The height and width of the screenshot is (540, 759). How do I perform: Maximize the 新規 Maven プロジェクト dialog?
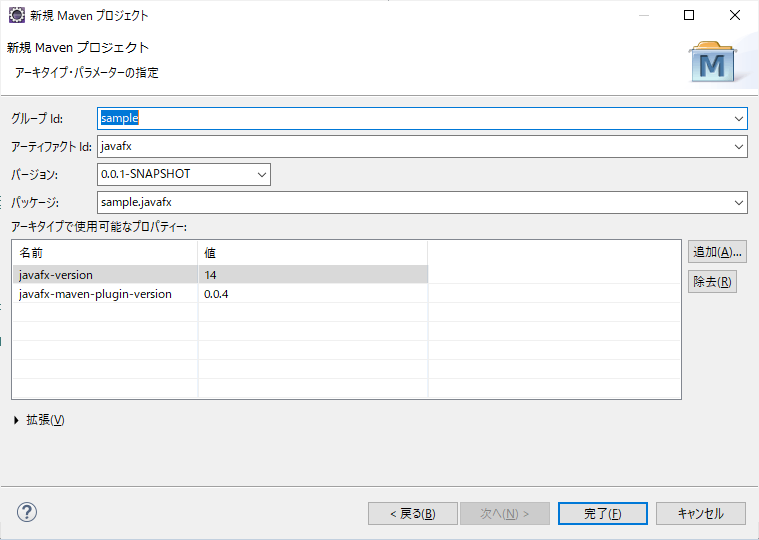click(689, 15)
